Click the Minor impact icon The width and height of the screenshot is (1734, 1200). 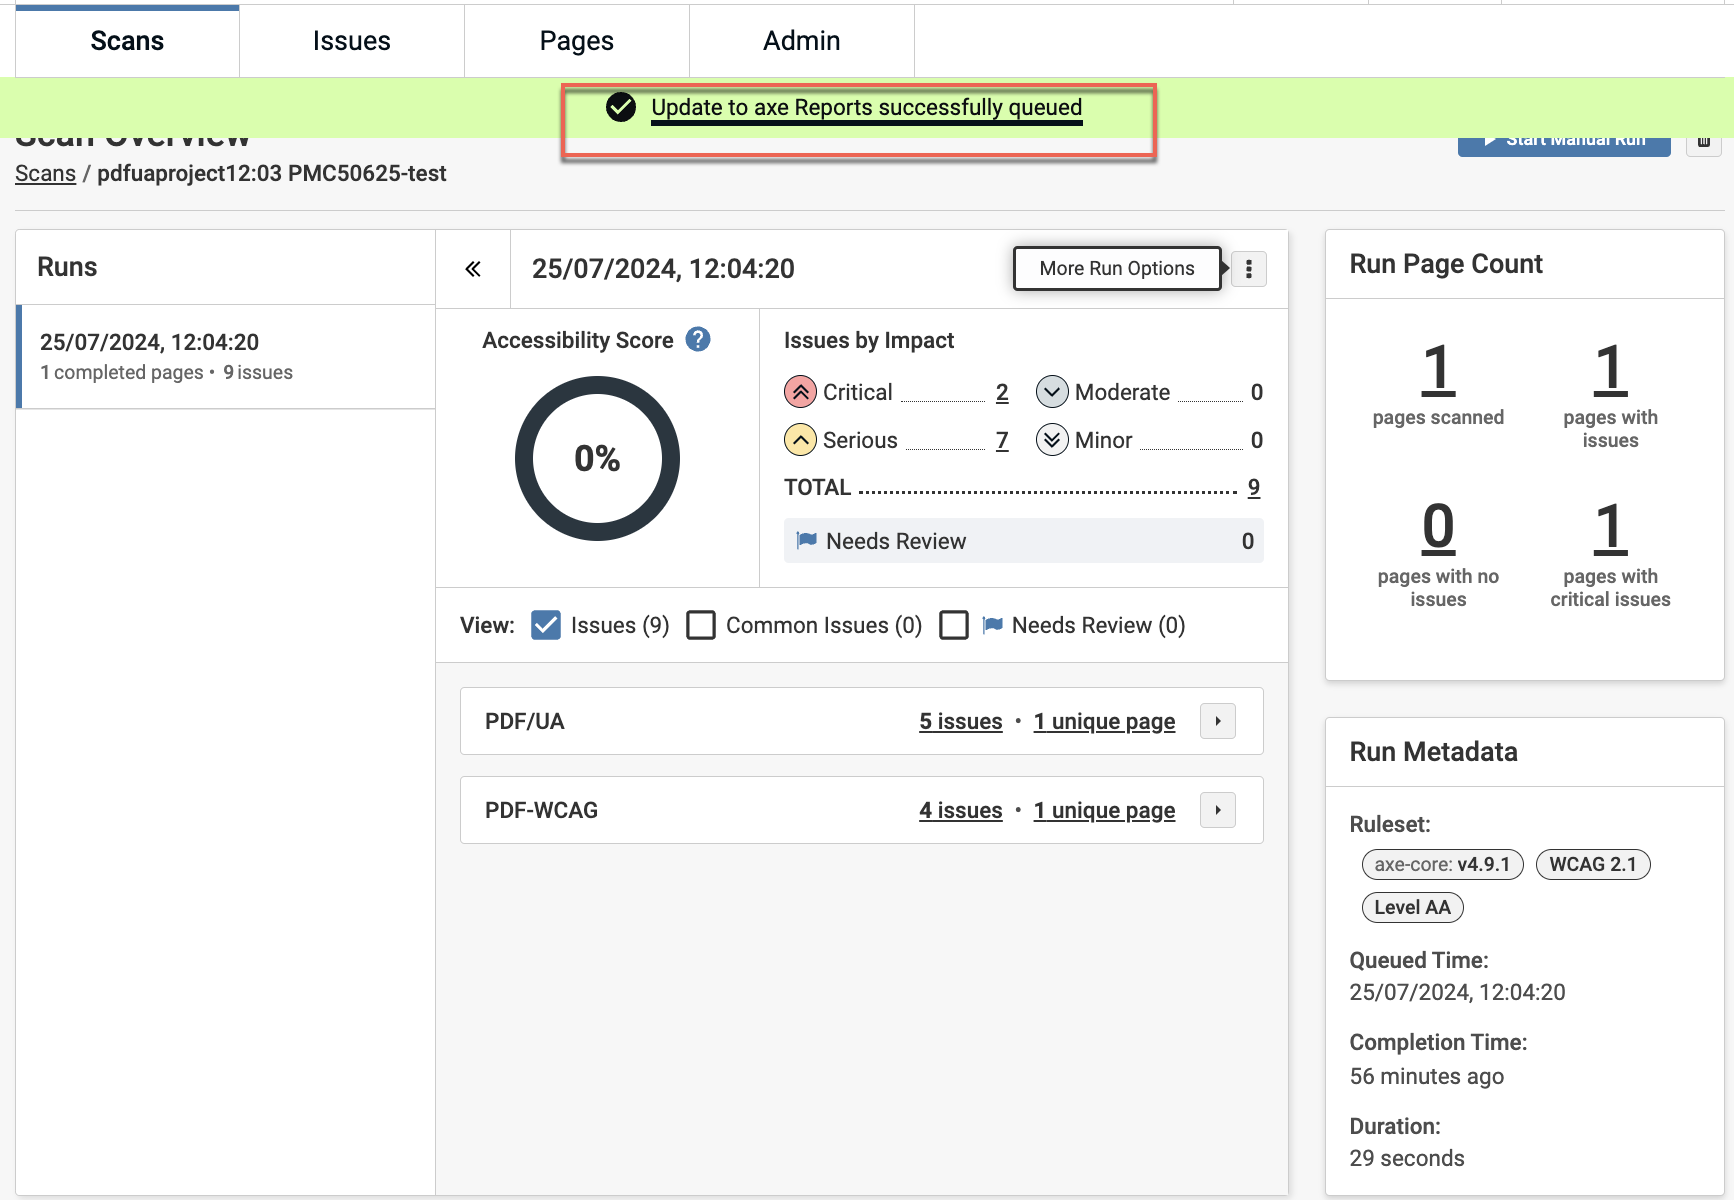(1052, 440)
